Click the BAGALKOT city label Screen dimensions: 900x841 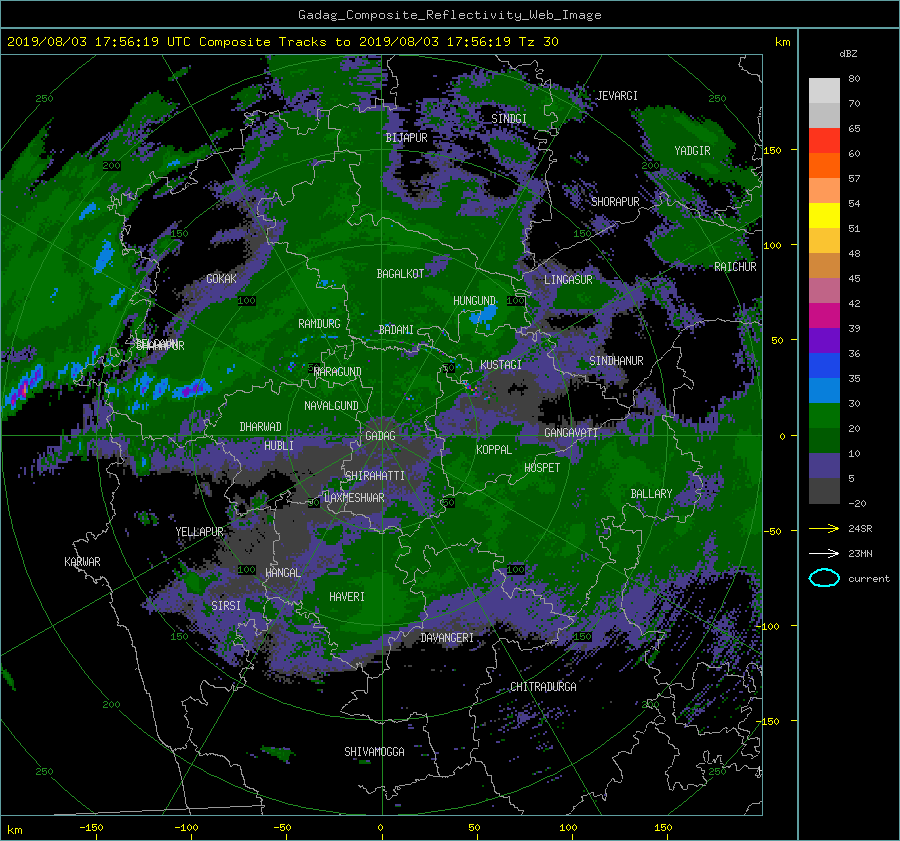click(x=400, y=274)
